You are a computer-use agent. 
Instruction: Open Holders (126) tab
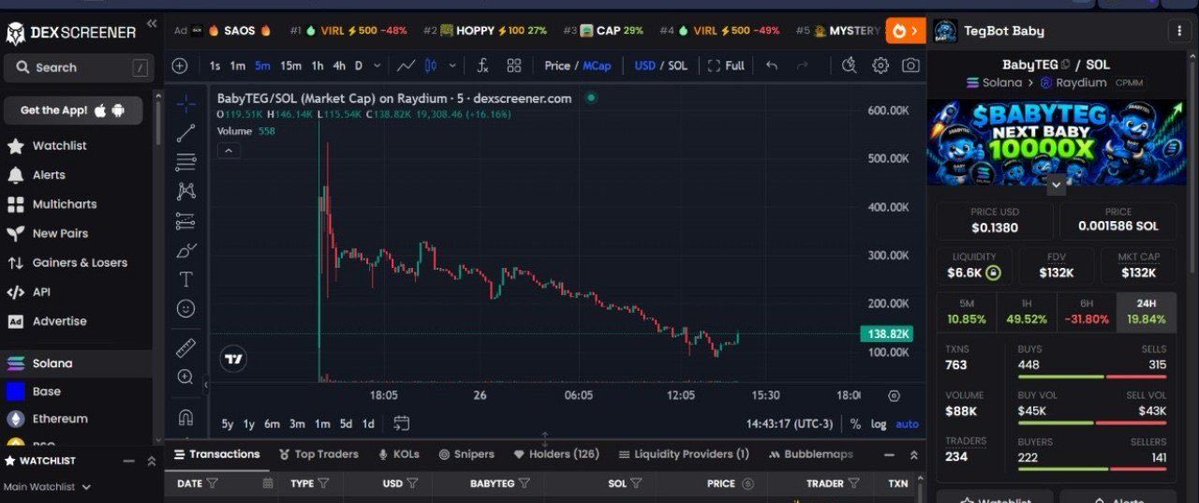click(x=556, y=454)
